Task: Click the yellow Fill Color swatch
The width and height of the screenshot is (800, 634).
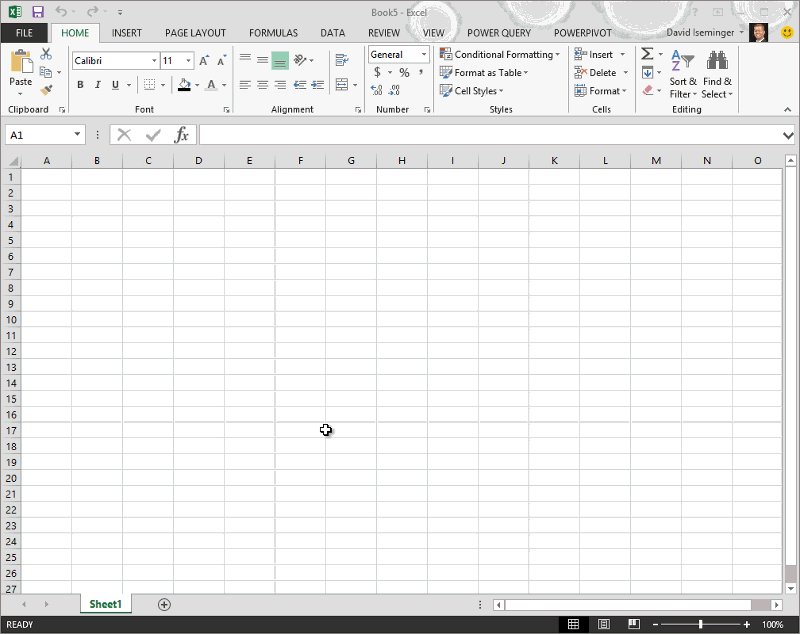Action: pos(184,85)
